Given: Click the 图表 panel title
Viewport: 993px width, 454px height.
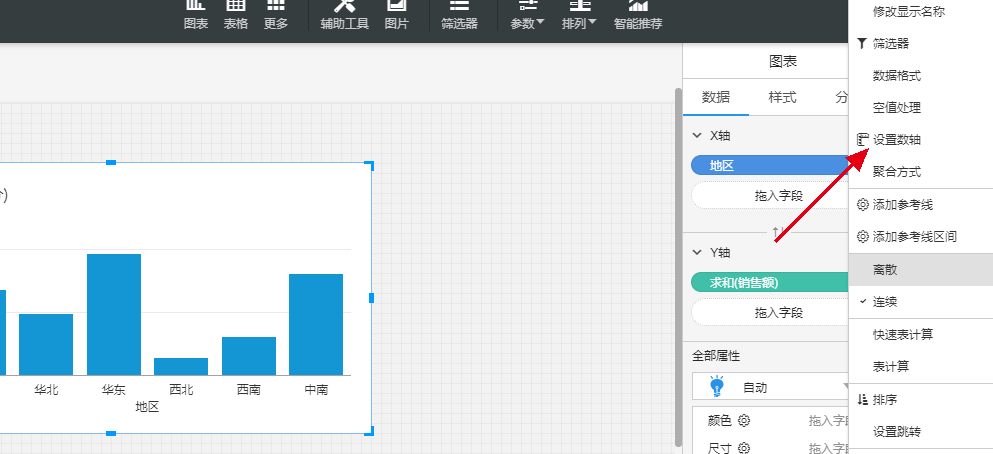Looking at the screenshot, I should (x=783, y=61).
